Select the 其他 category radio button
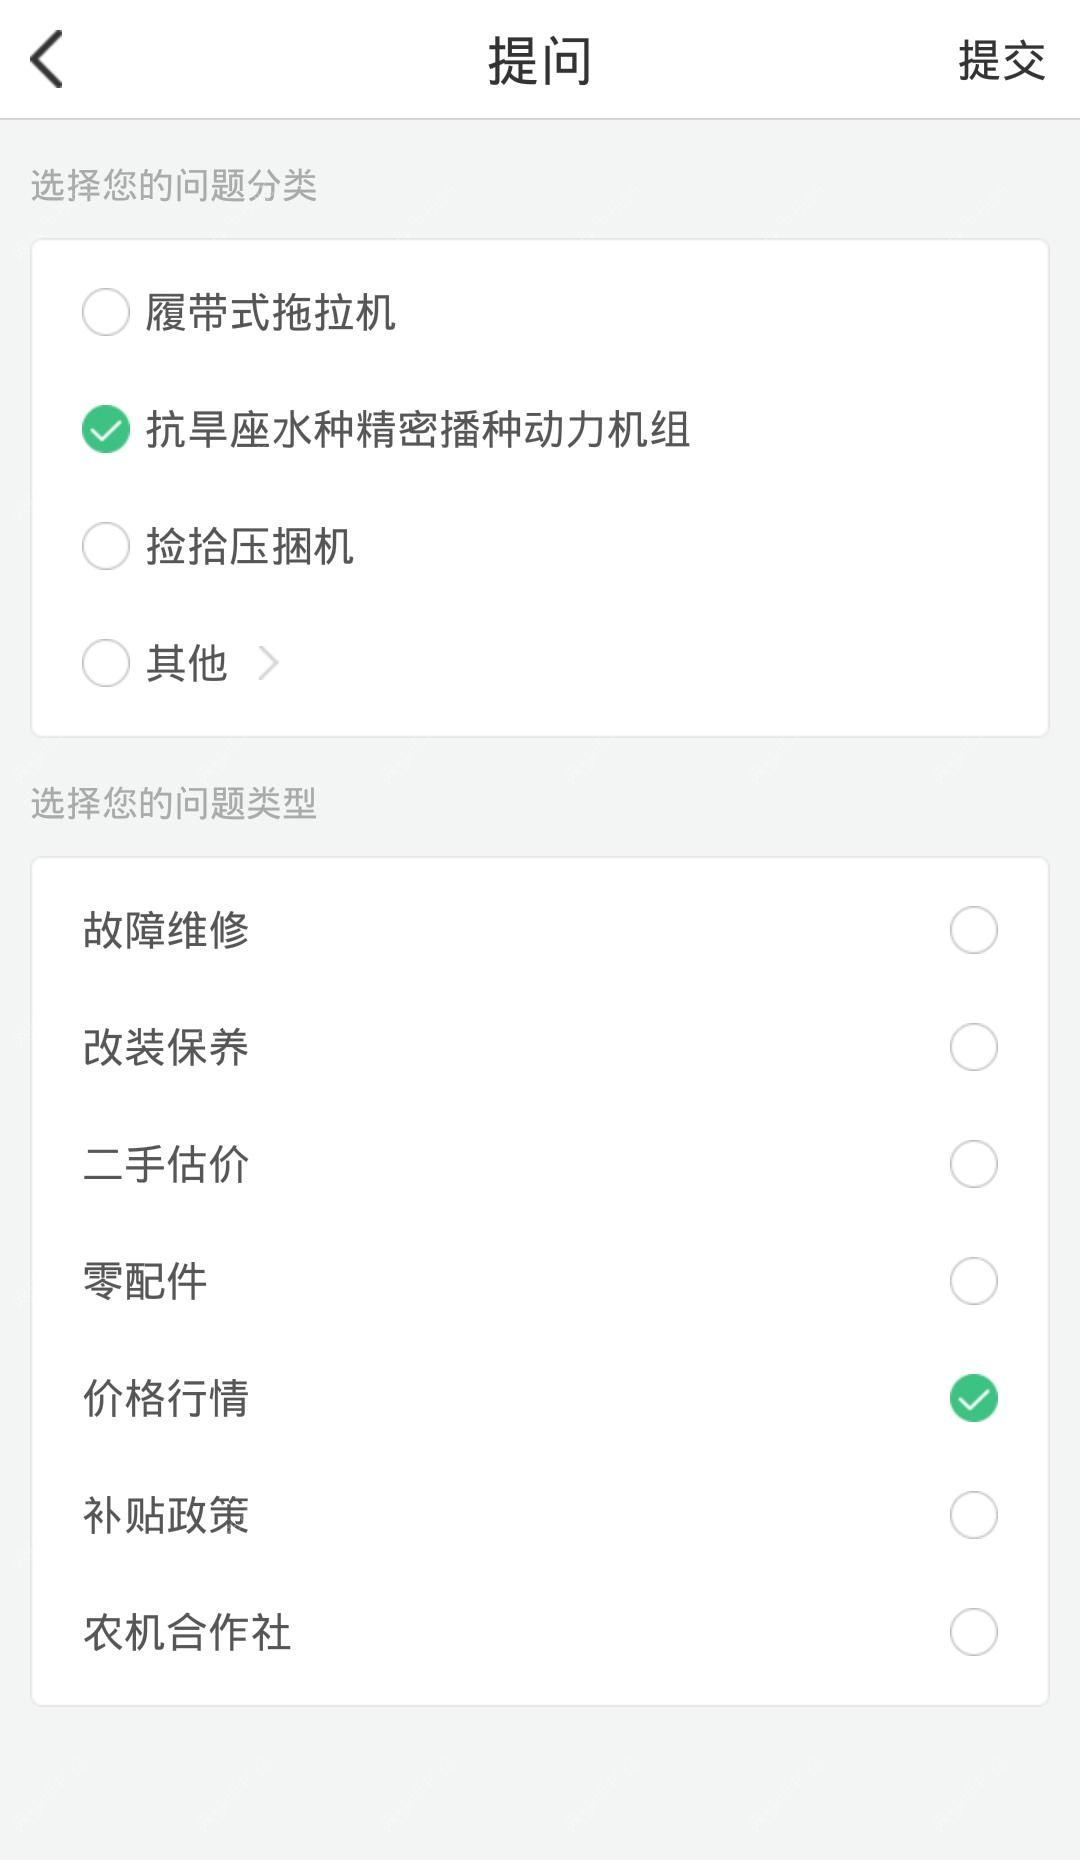Viewport: 1080px width, 1860px height. 106,663
